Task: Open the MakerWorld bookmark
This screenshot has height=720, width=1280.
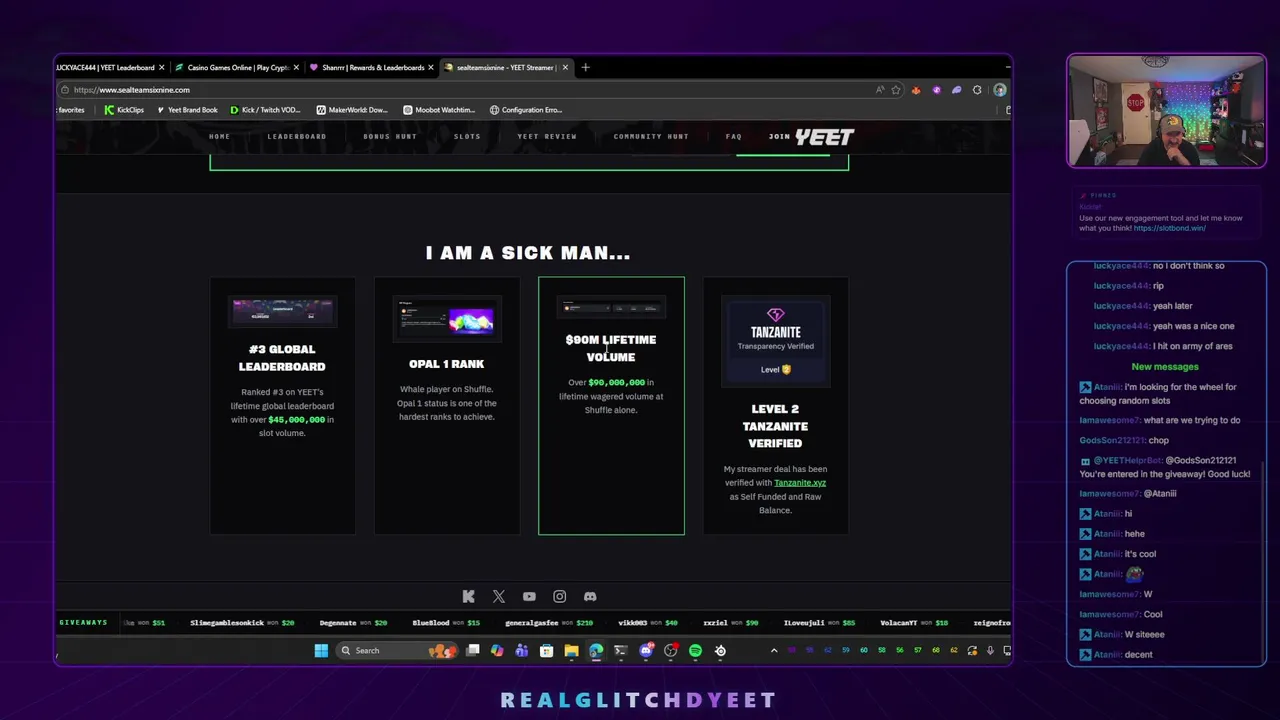Action: tap(352, 110)
